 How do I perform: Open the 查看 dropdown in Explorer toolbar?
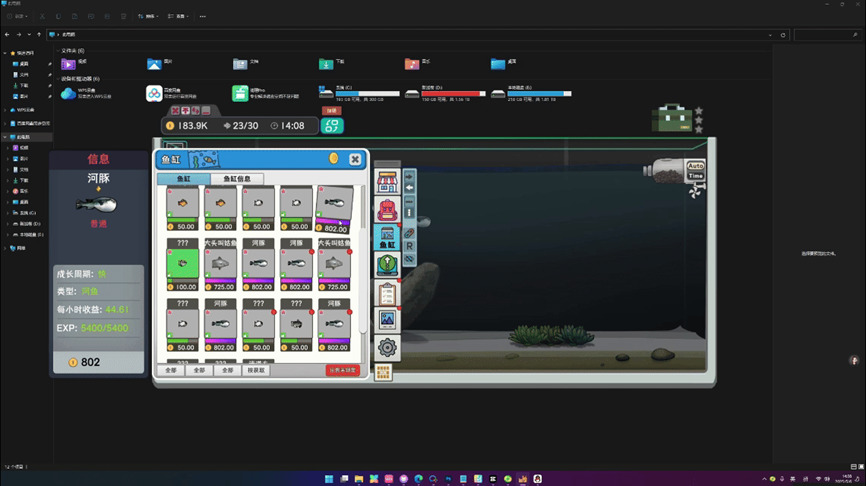(x=177, y=16)
